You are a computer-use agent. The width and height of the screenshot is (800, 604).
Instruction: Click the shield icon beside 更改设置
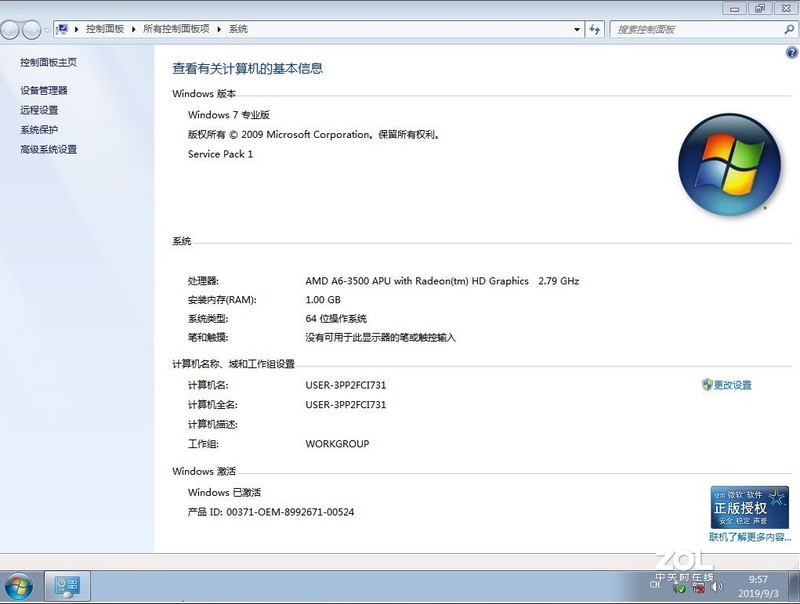[x=709, y=384]
